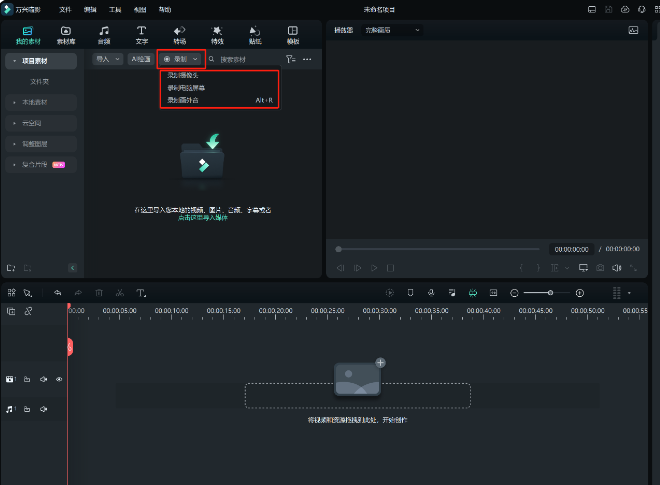The width and height of the screenshot is (660, 485).
Task: Open the 贴纸 (Stickers) tab
Action: coord(255,35)
